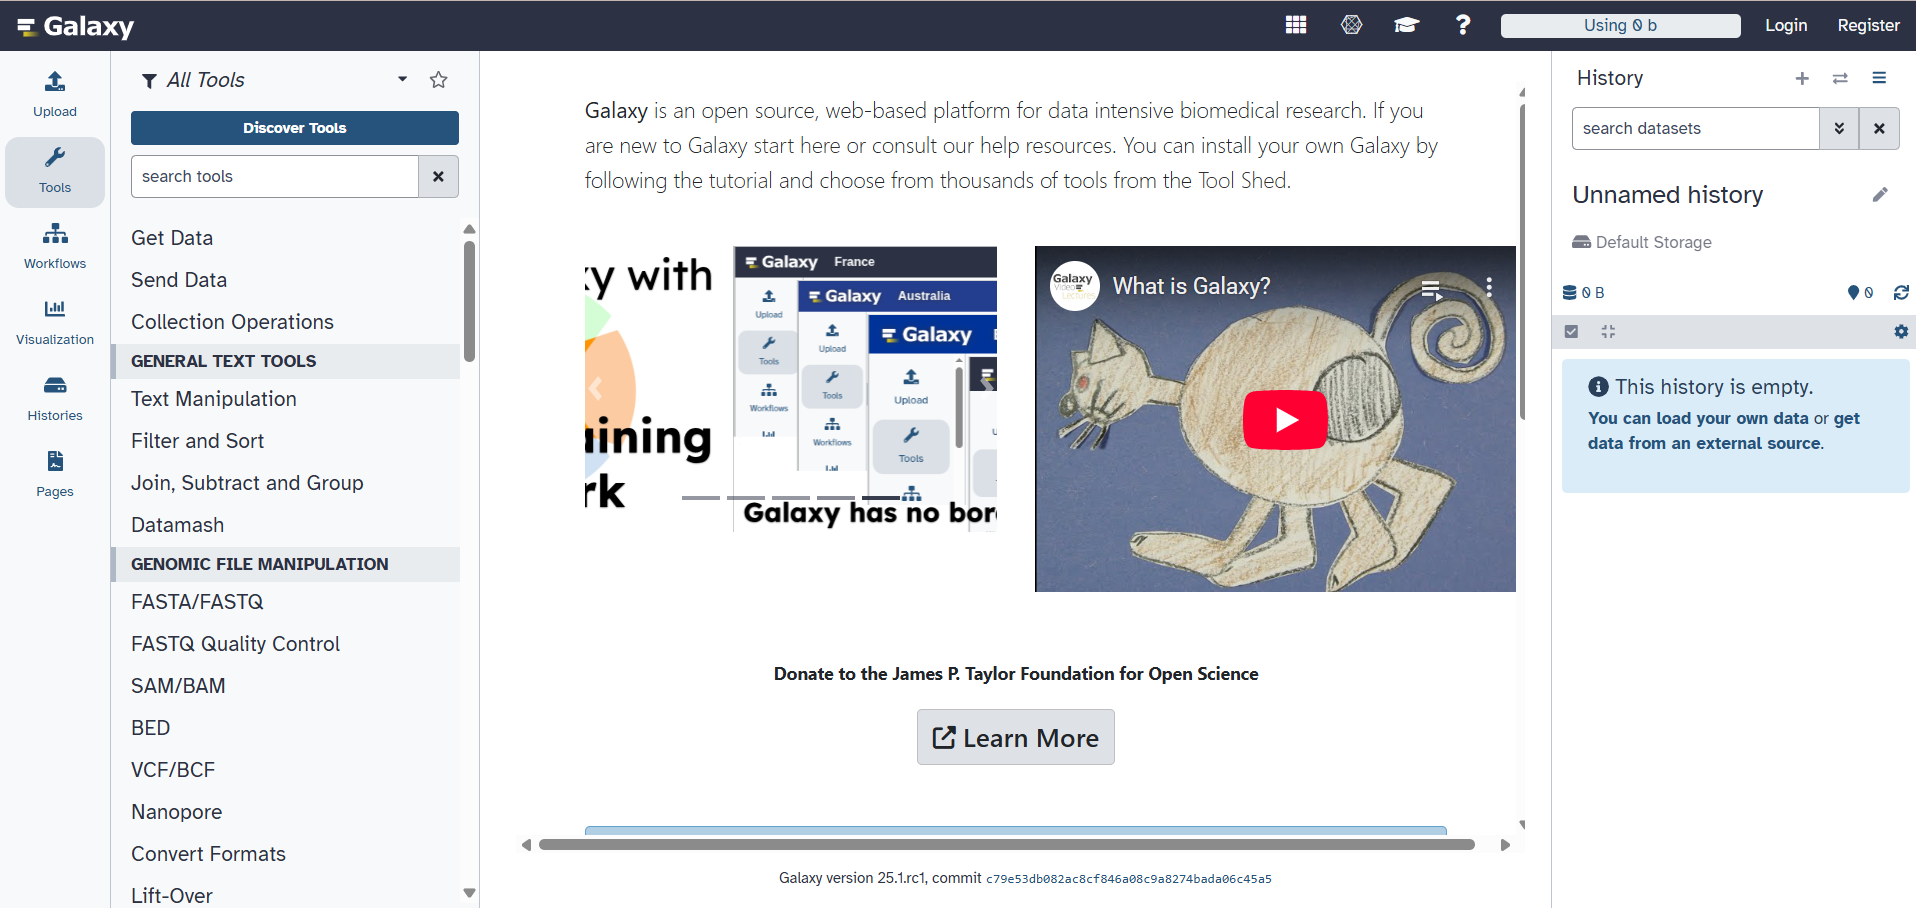The height and width of the screenshot is (908, 1916).
Task: Toggle favorites star in tool panel
Action: pos(438,80)
